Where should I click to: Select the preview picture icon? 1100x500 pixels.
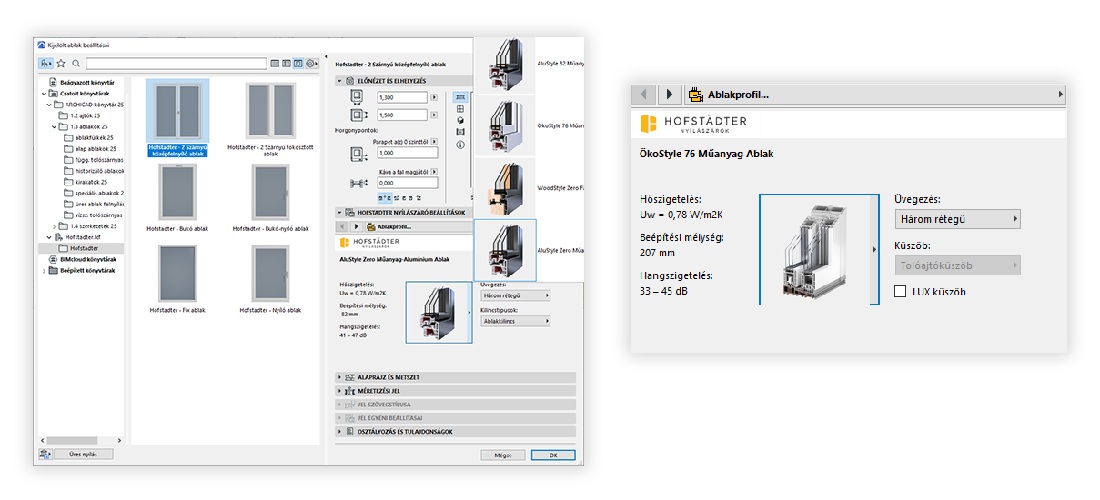click(x=460, y=132)
